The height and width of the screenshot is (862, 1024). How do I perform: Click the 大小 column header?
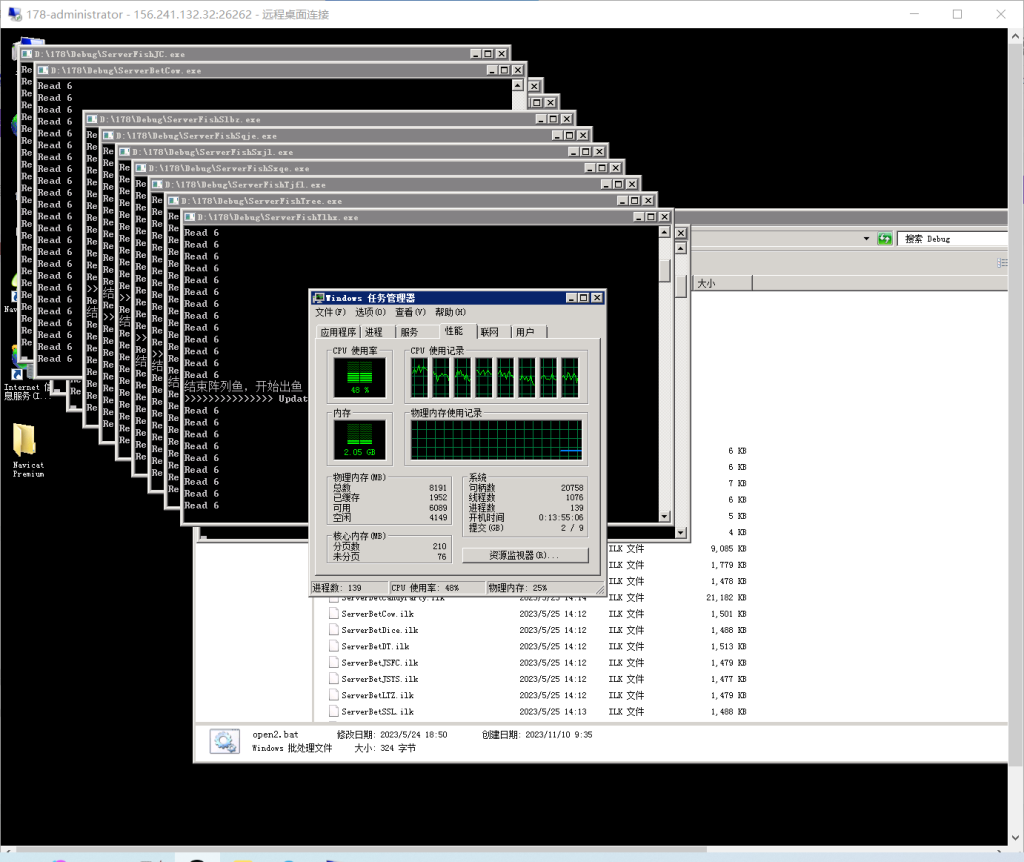(x=706, y=284)
